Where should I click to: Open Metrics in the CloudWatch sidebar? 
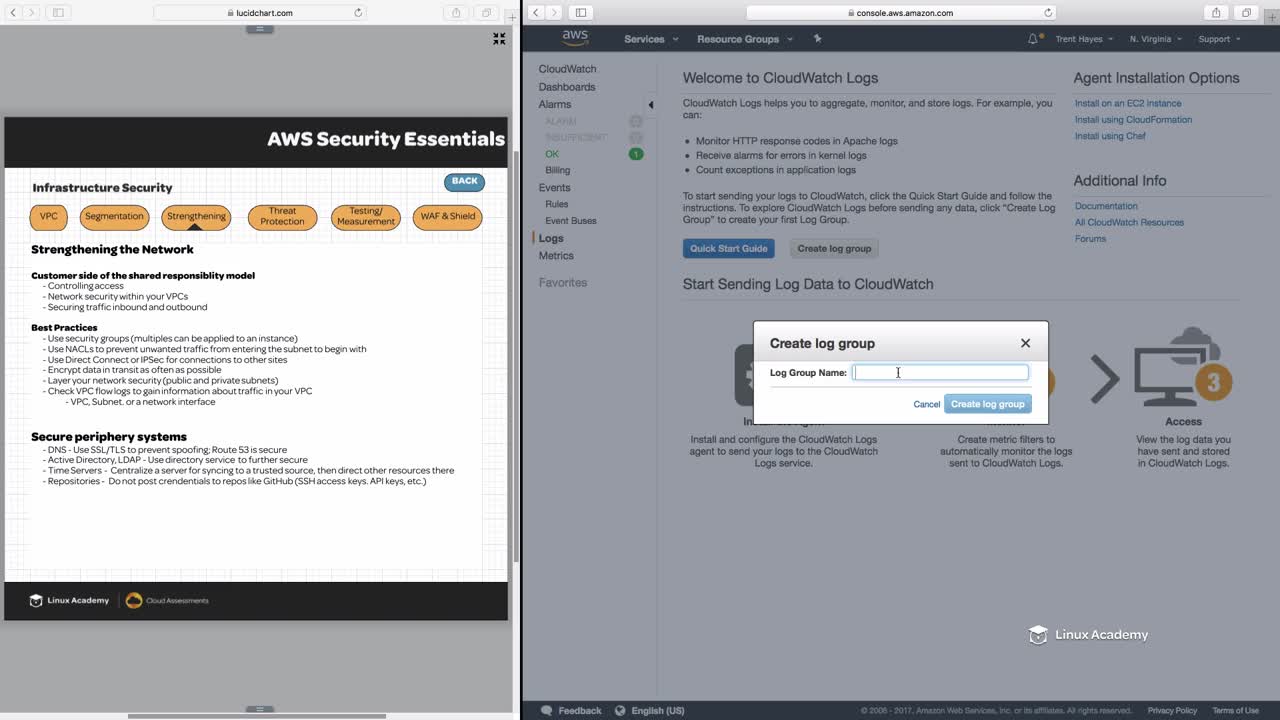pyautogui.click(x=556, y=256)
